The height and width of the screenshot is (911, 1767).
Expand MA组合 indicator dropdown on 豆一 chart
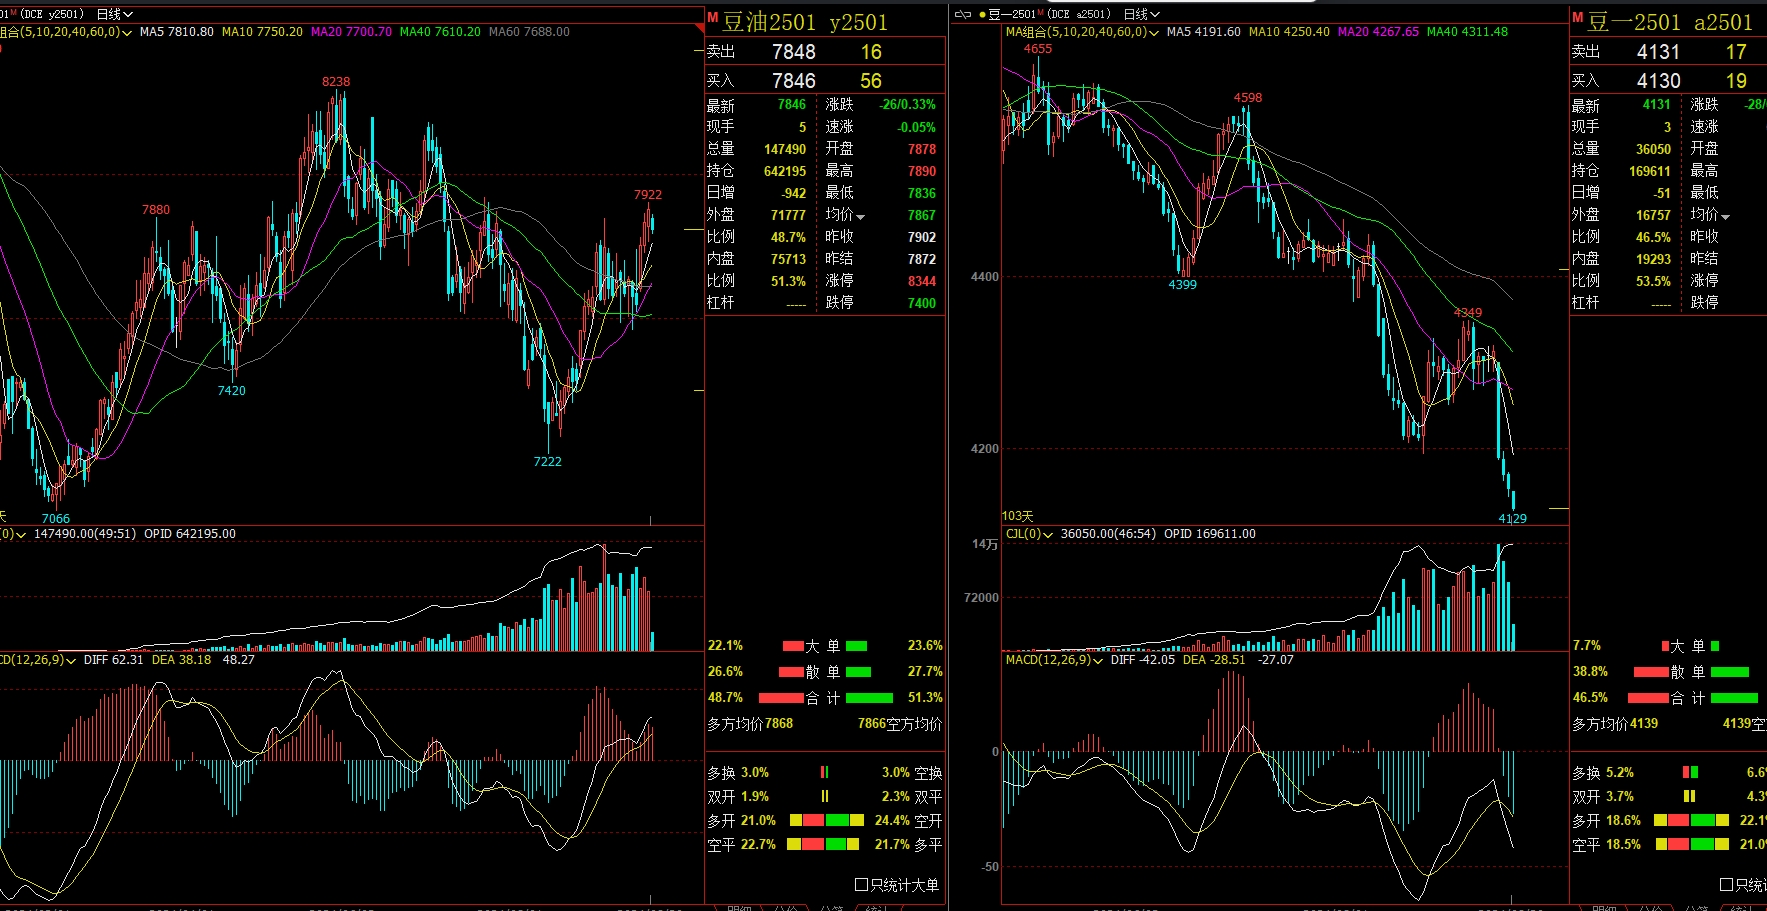tap(1154, 33)
